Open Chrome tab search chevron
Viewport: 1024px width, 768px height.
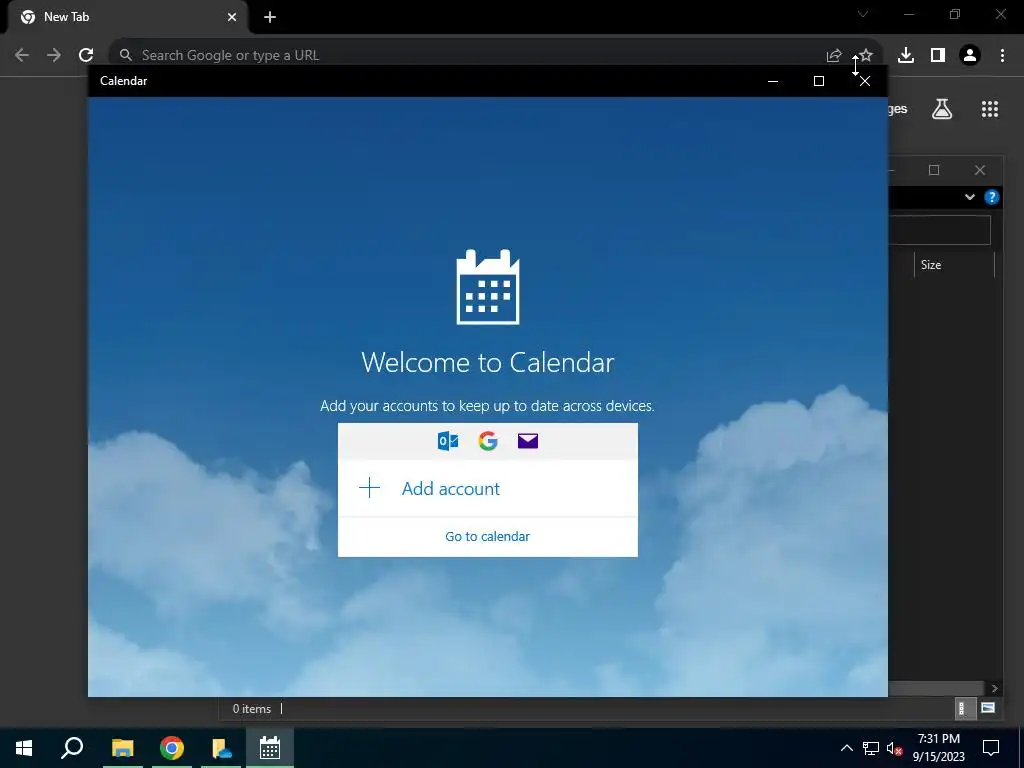(x=863, y=14)
